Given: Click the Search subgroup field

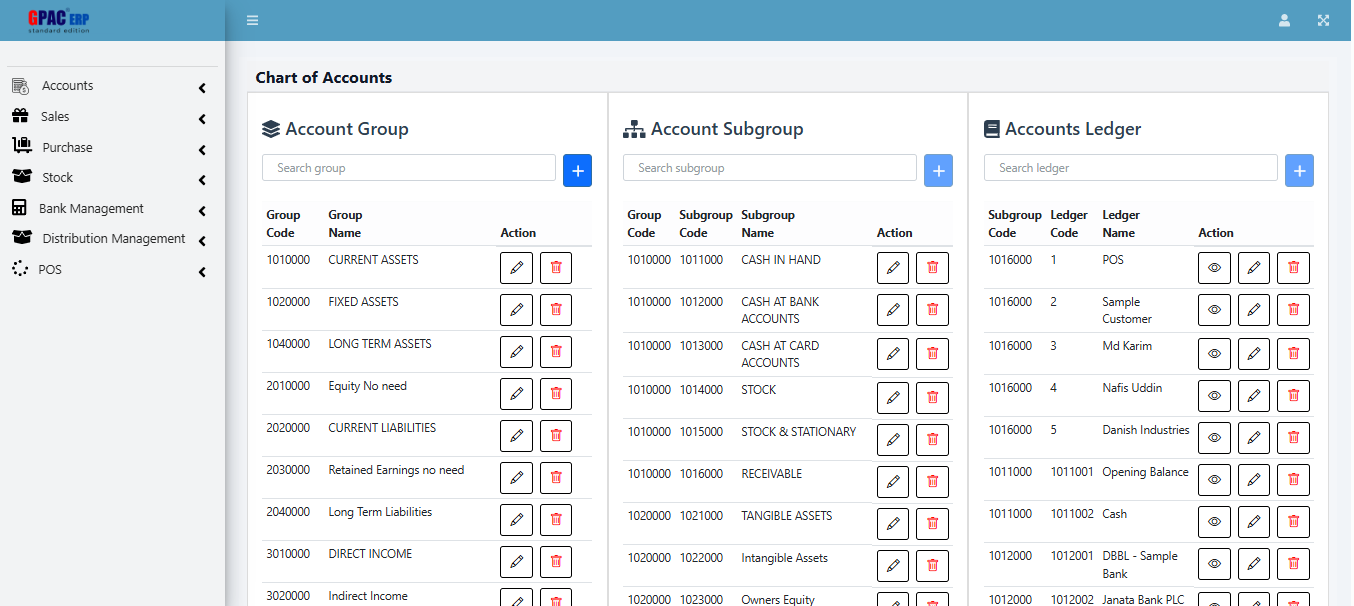Looking at the screenshot, I should [x=770, y=168].
